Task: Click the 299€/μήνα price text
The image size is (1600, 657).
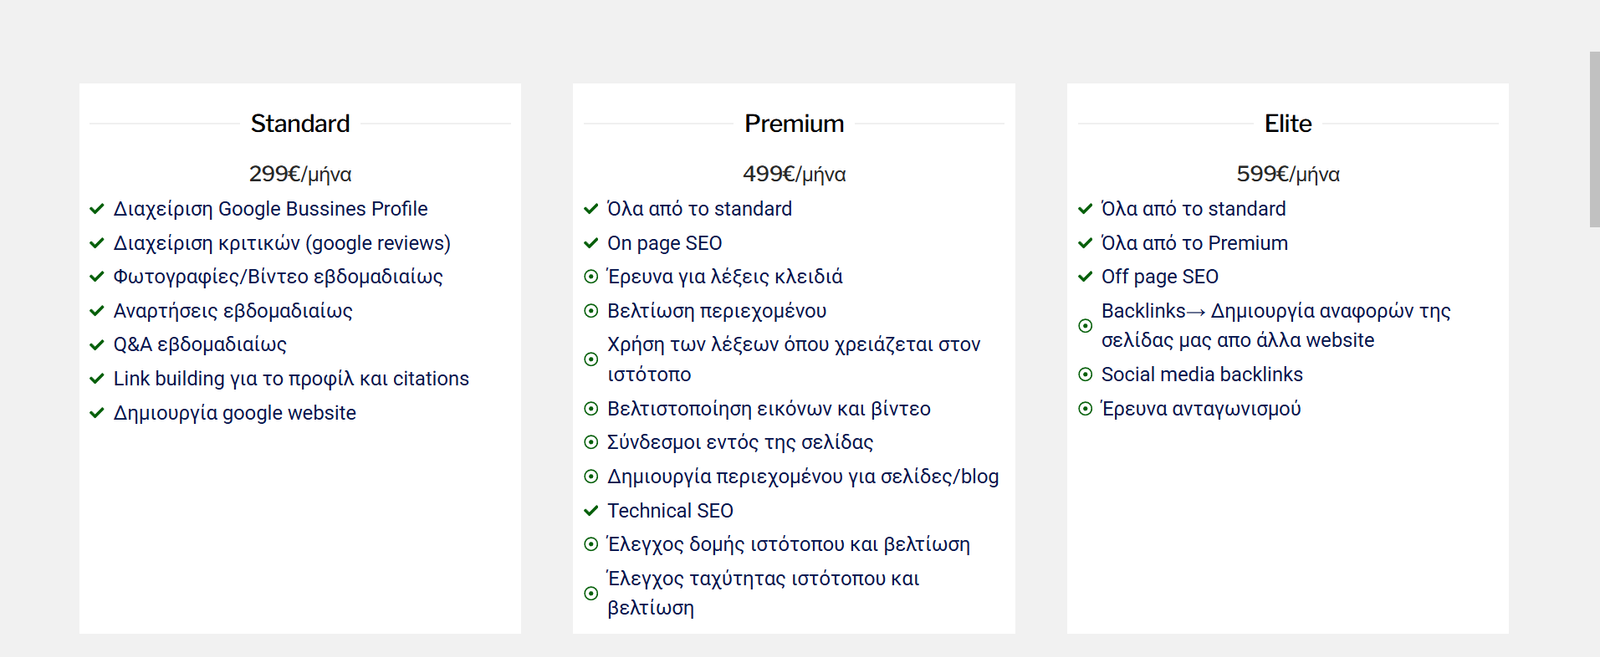Action: click(x=300, y=174)
